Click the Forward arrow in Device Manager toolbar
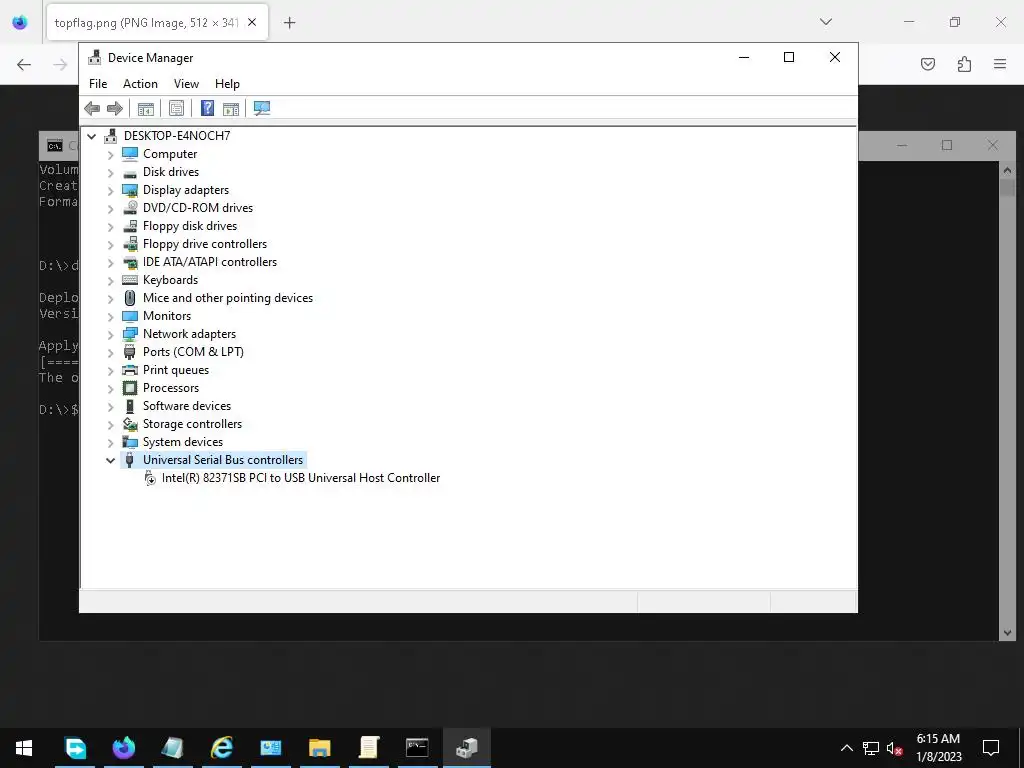 tap(114, 108)
